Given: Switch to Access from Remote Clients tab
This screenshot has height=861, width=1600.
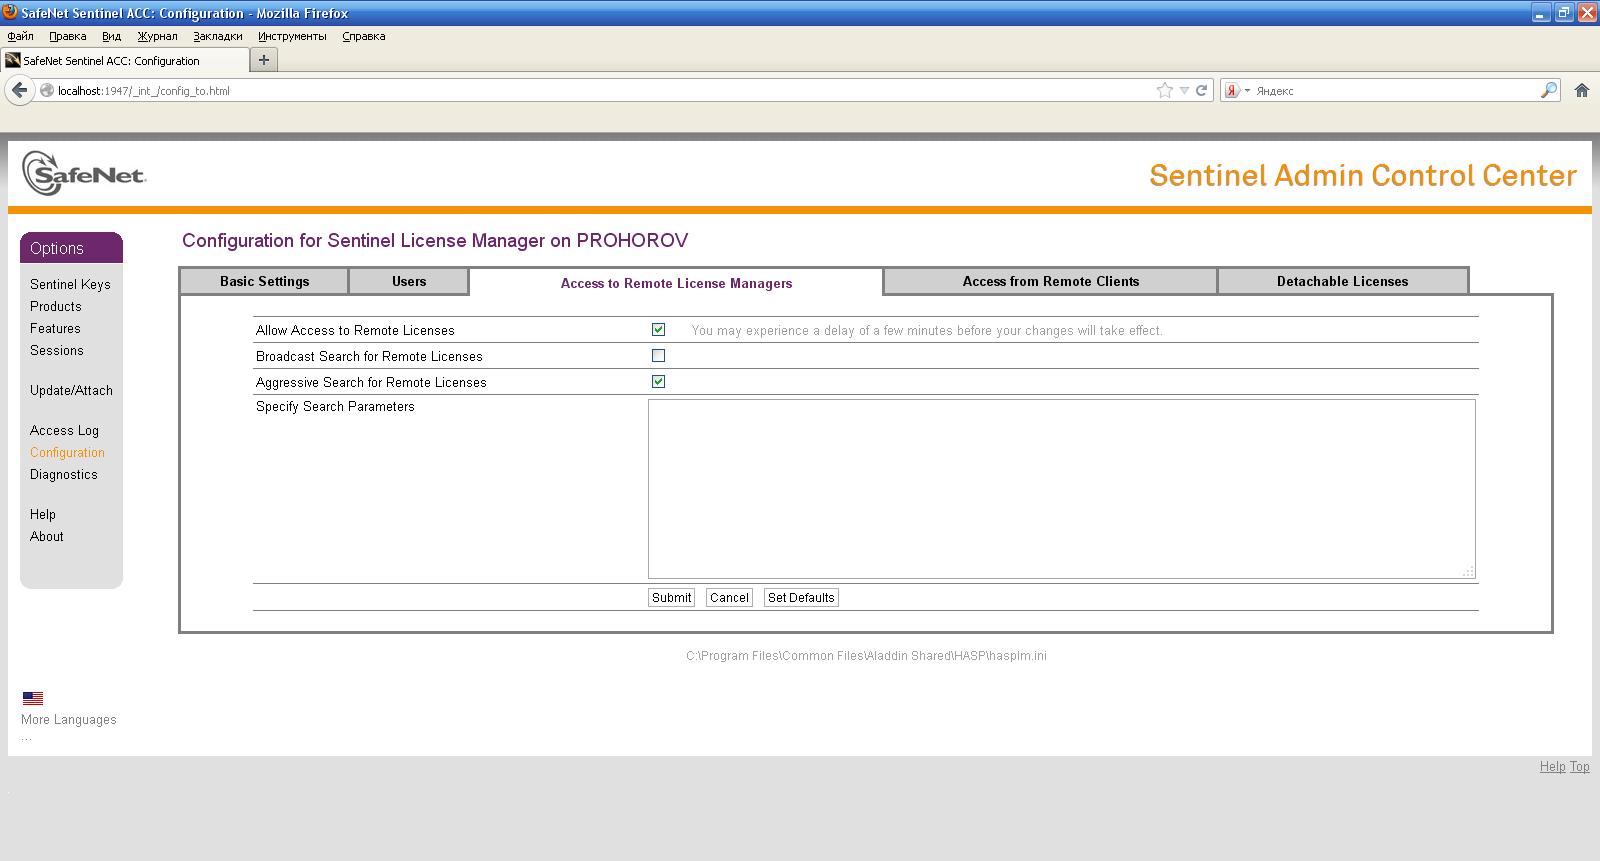Looking at the screenshot, I should pyautogui.click(x=1050, y=281).
